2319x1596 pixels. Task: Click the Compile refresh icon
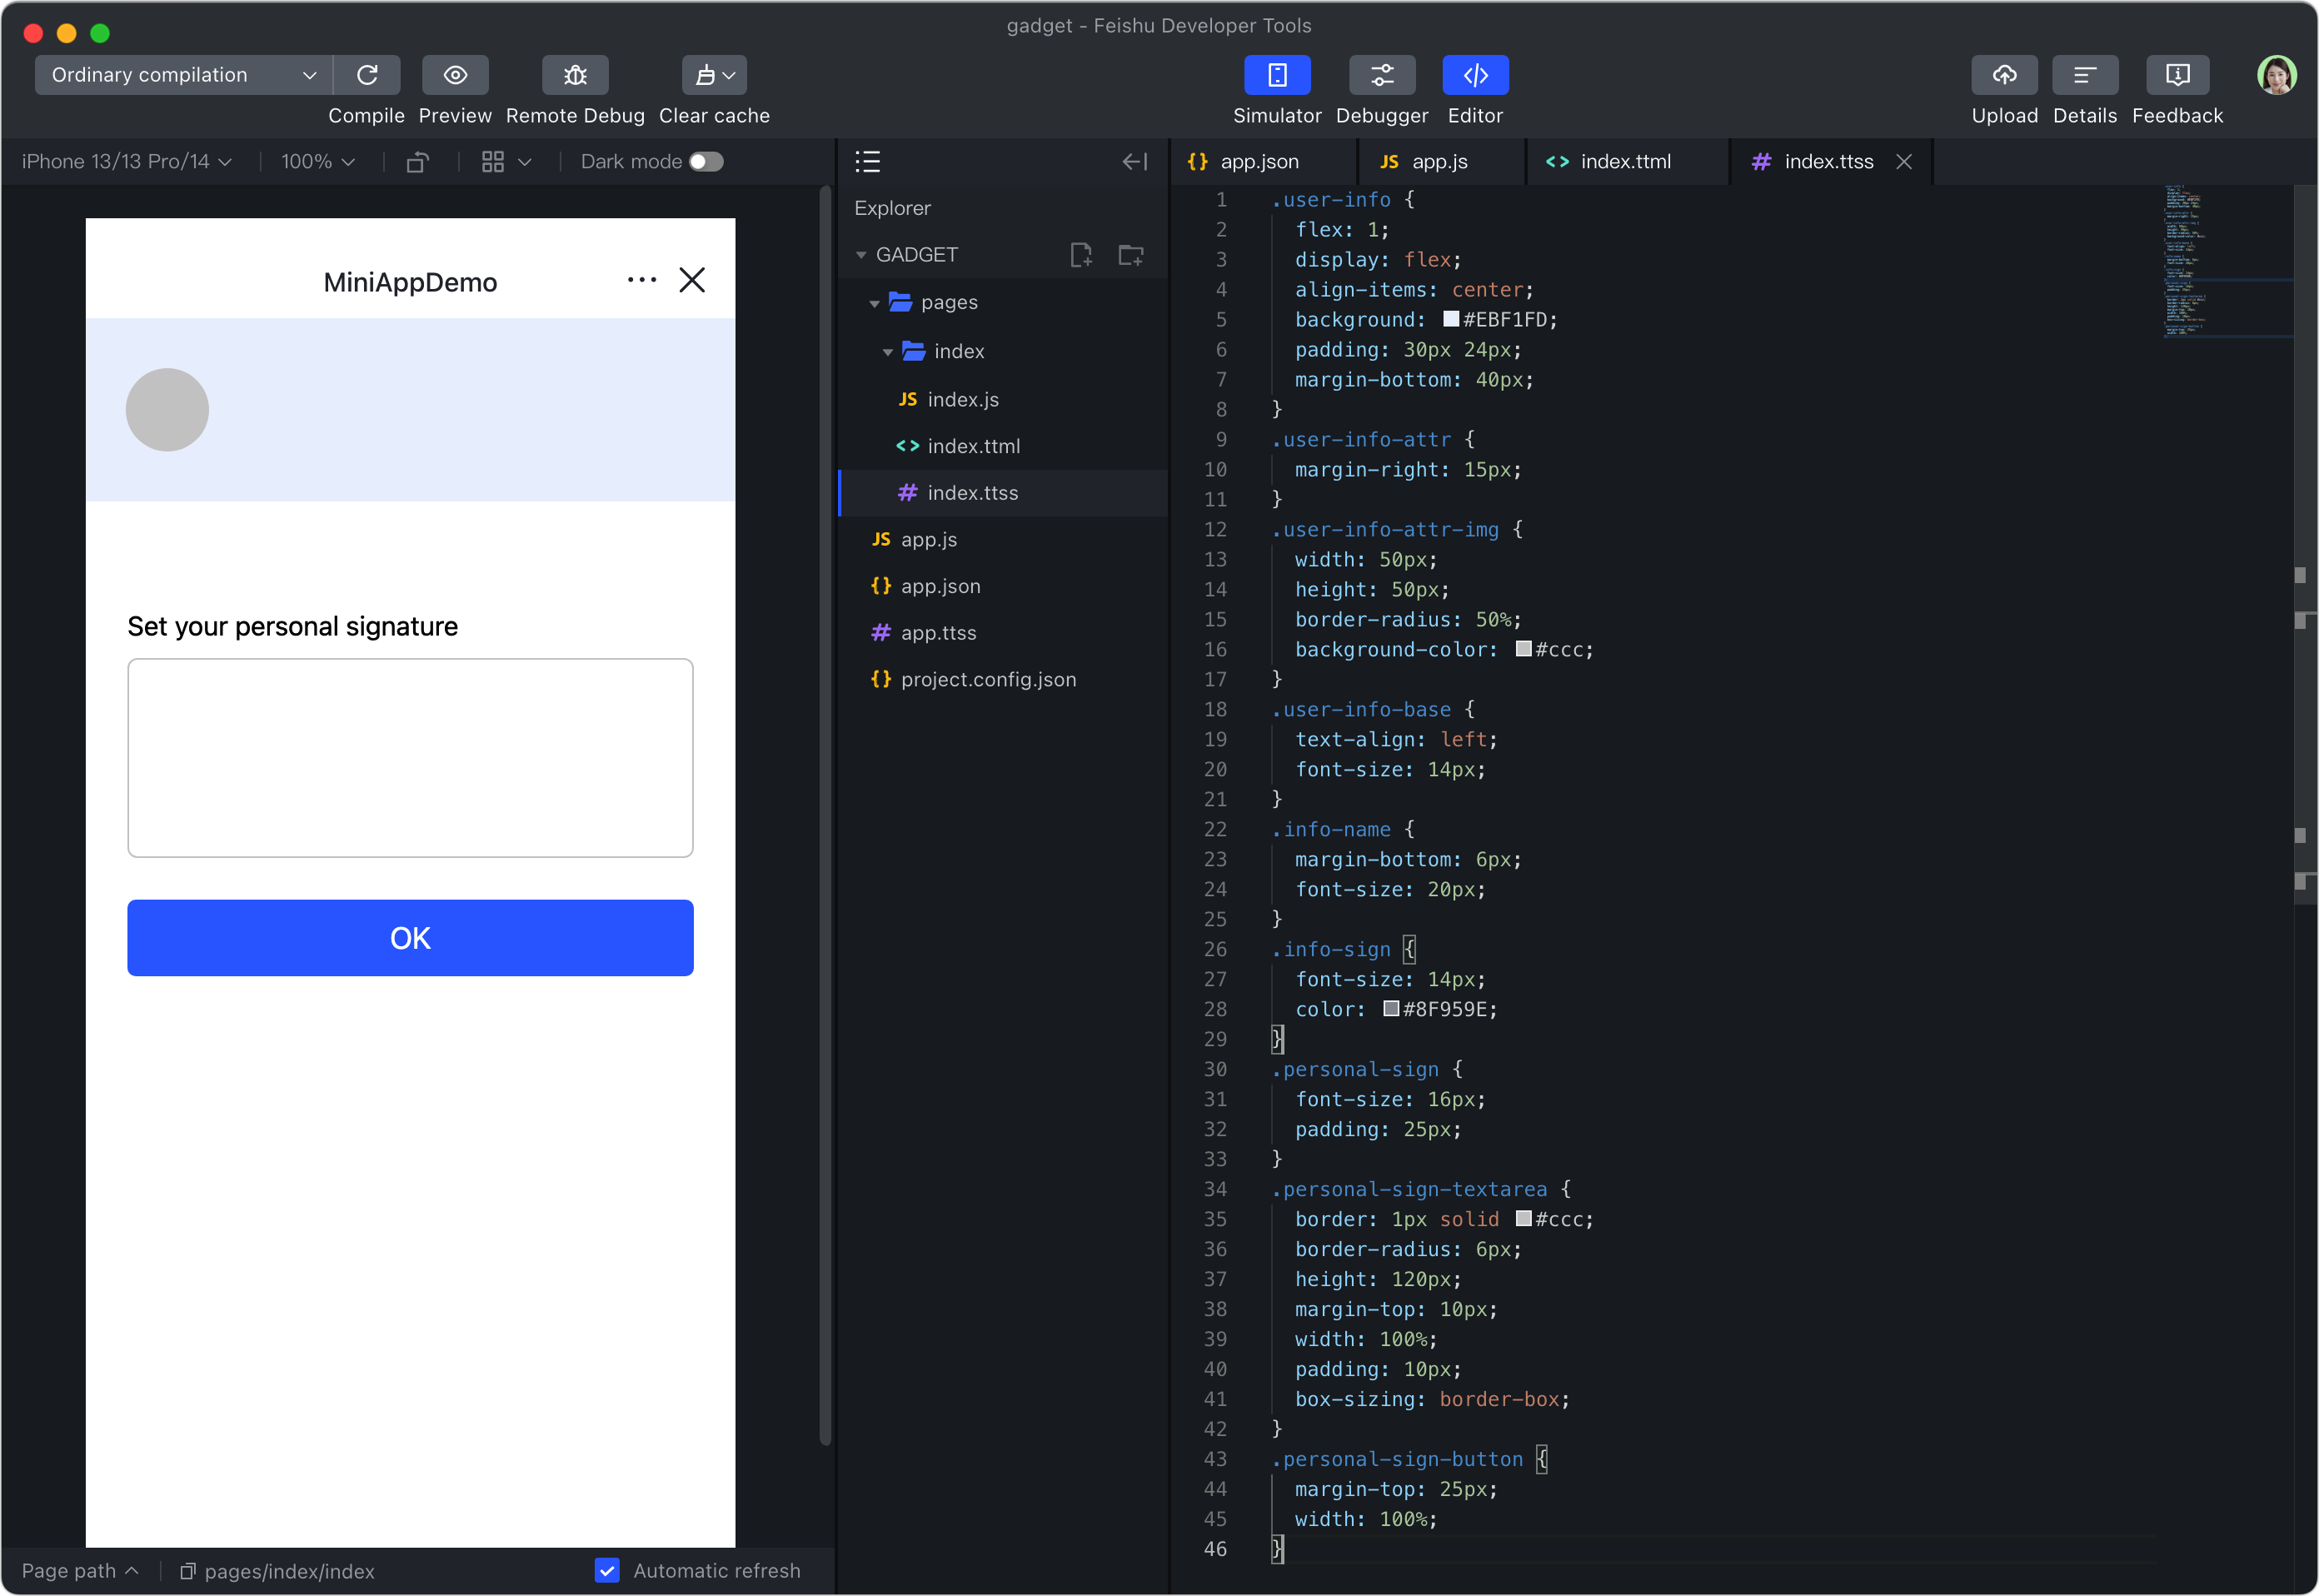(x=367, y=75)
